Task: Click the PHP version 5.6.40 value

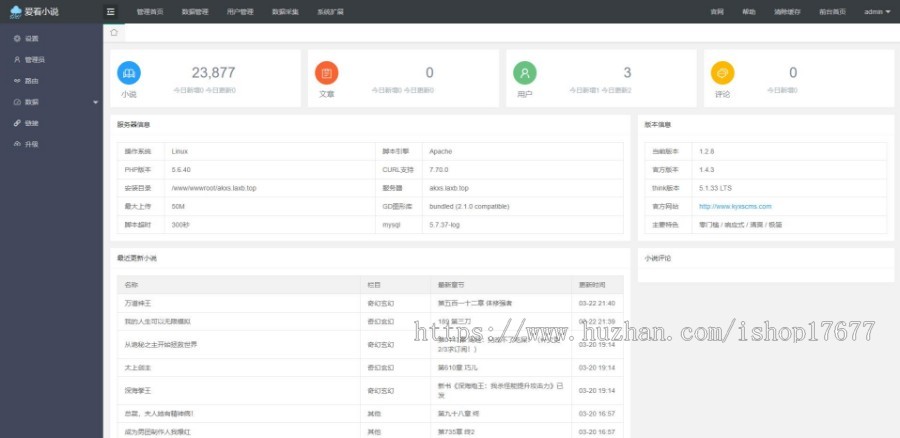Action: click(x=181, y=170)
